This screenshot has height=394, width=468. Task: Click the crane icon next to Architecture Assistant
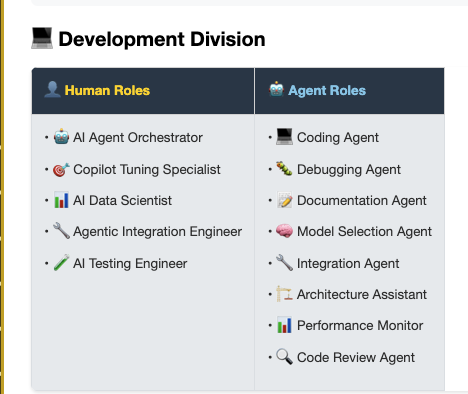click(284, 294)
